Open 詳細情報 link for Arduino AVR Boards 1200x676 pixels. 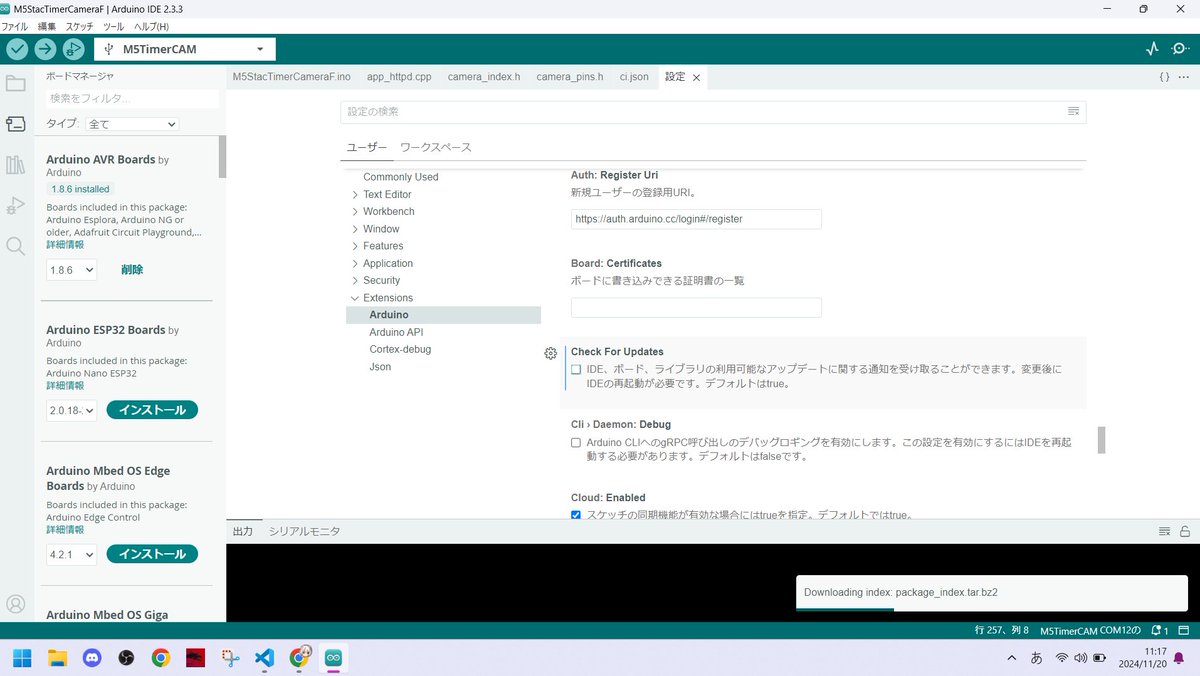pyautogui.click(x=65, y=244)
